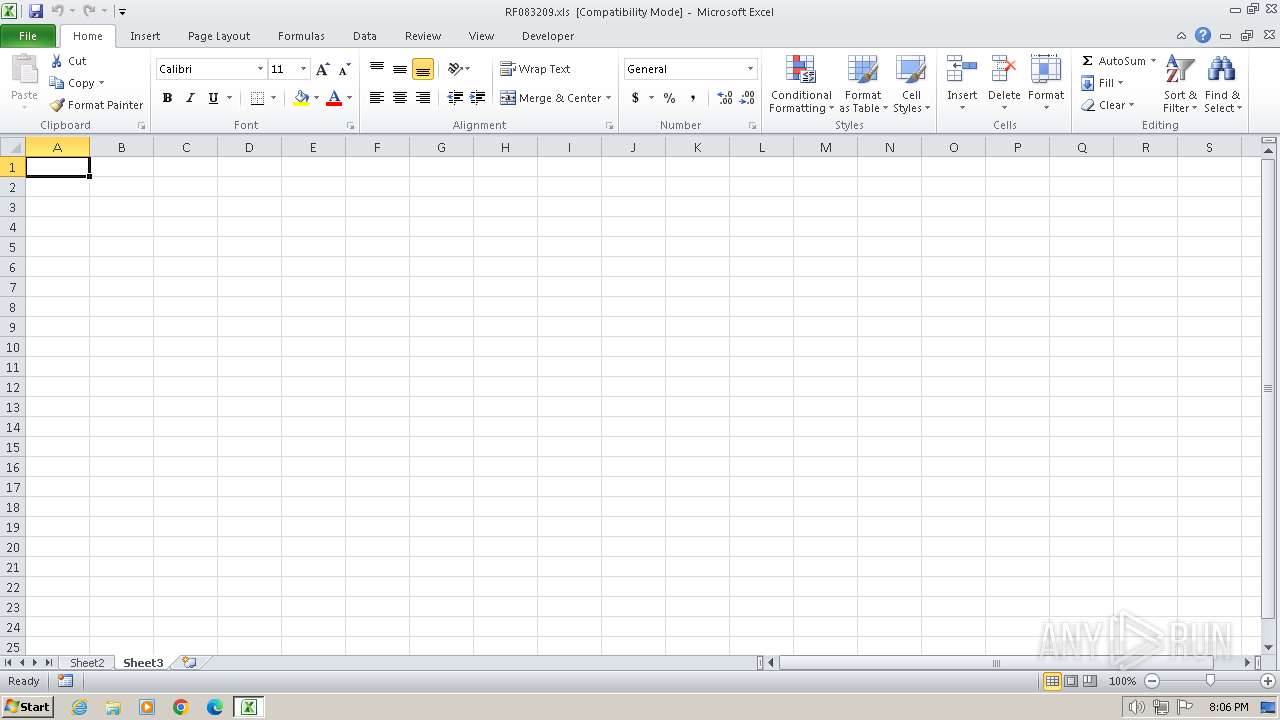Switch to Normal view in status bar
Screen dimensions: 1280x720
(x=1052, y=681)
